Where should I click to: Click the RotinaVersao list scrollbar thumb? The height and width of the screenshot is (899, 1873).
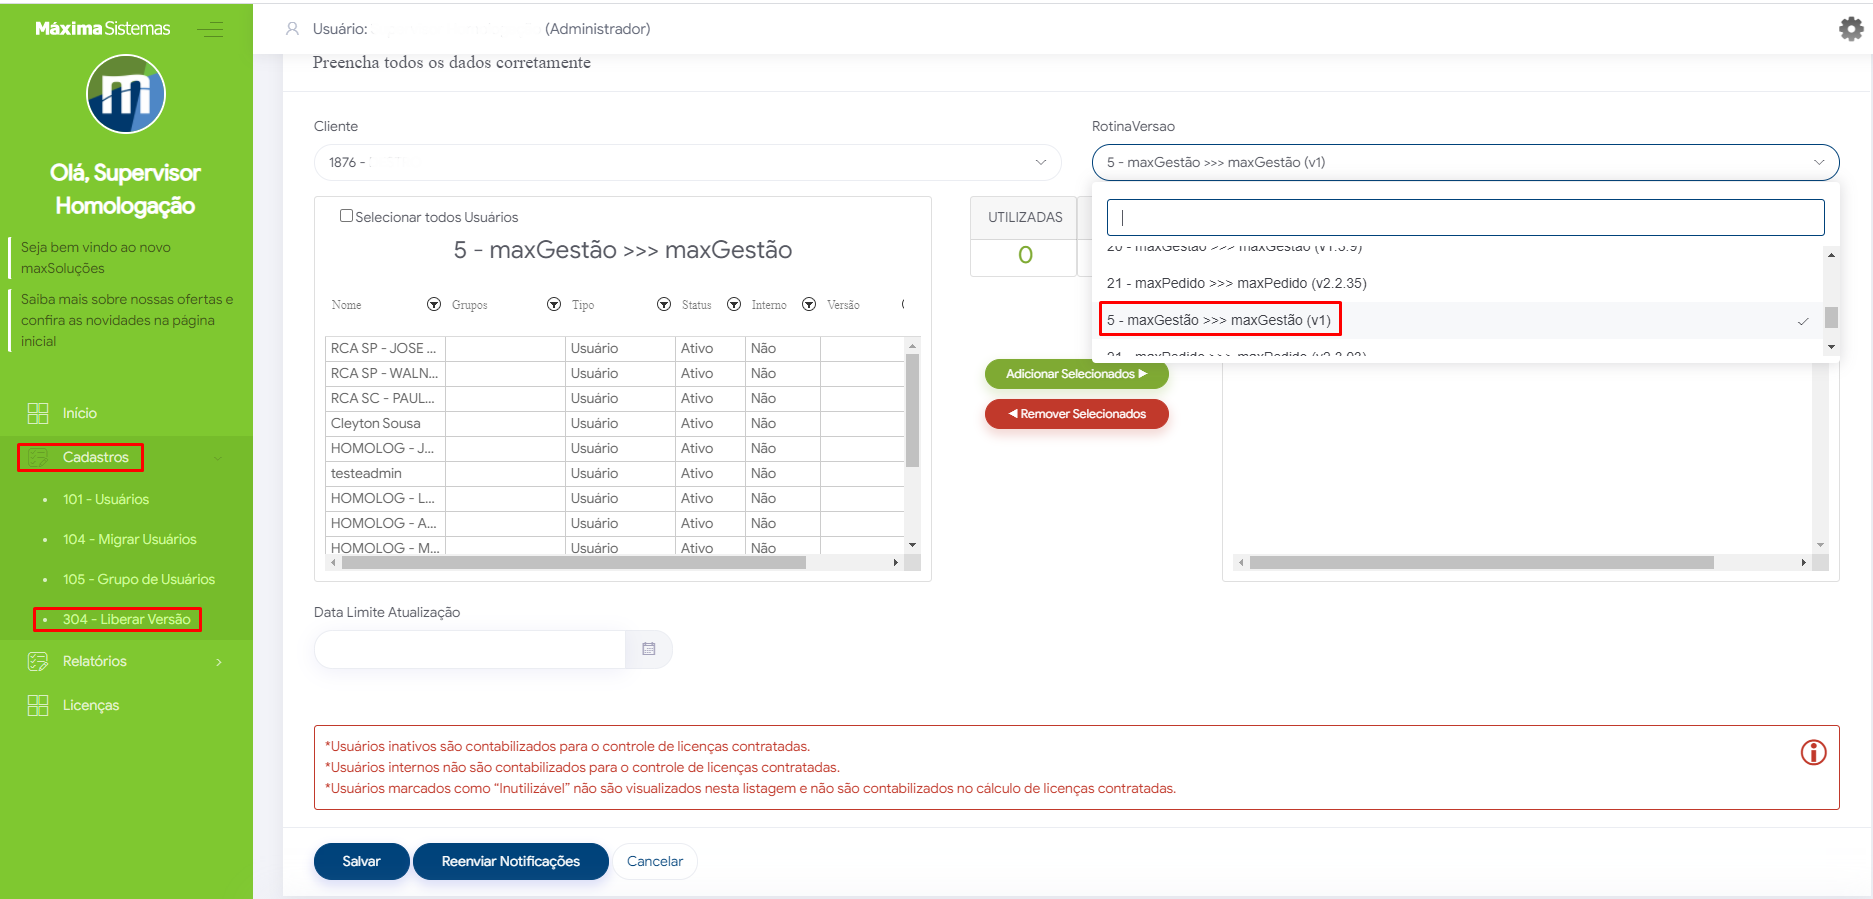tap(1831, 317)
